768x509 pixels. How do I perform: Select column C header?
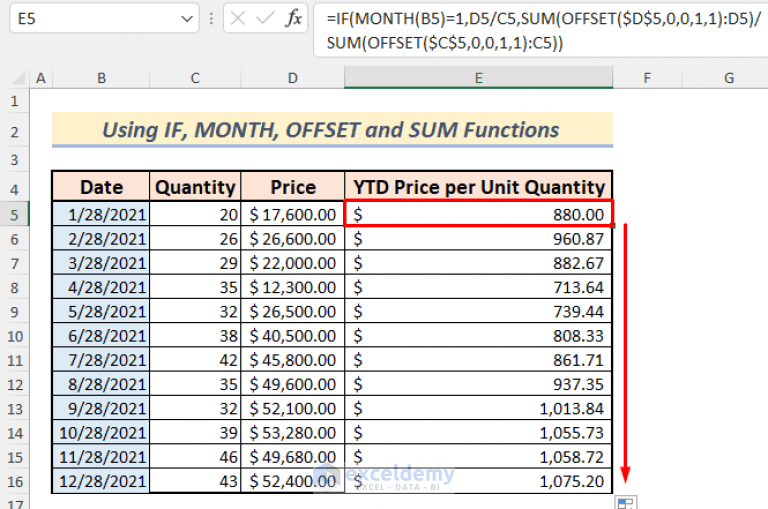point(195,78)
